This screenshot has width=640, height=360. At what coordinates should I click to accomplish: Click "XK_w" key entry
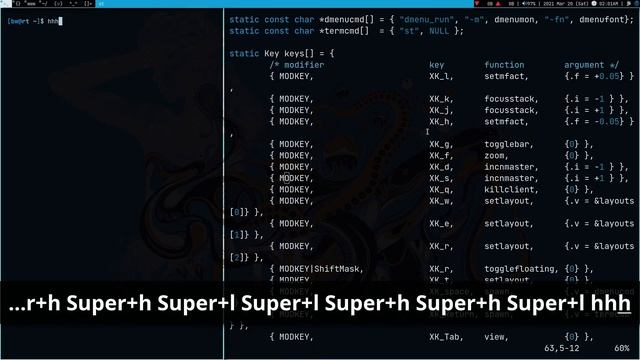point(441,201)
